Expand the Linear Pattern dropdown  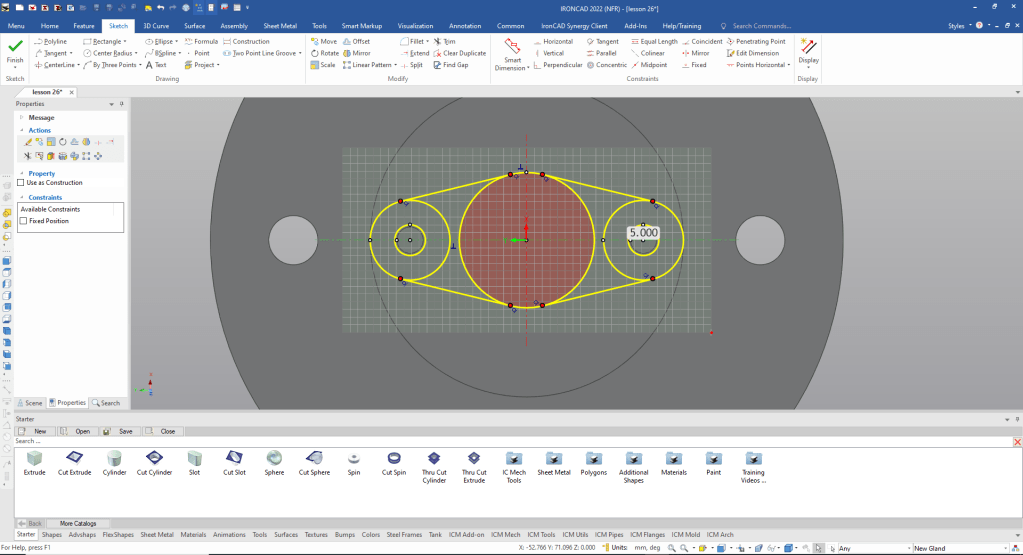[397, 65]
